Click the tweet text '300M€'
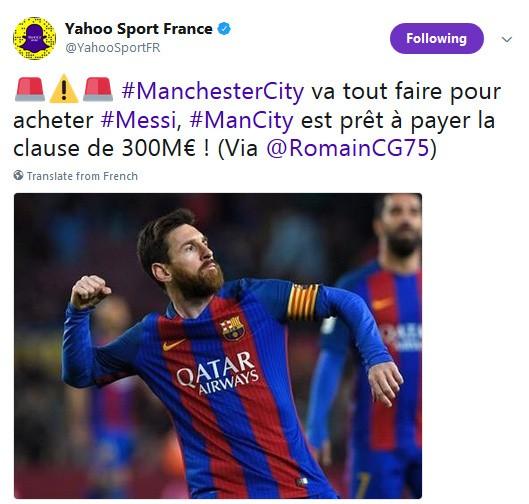Viewport: 529px width, 504px height. 159,148
